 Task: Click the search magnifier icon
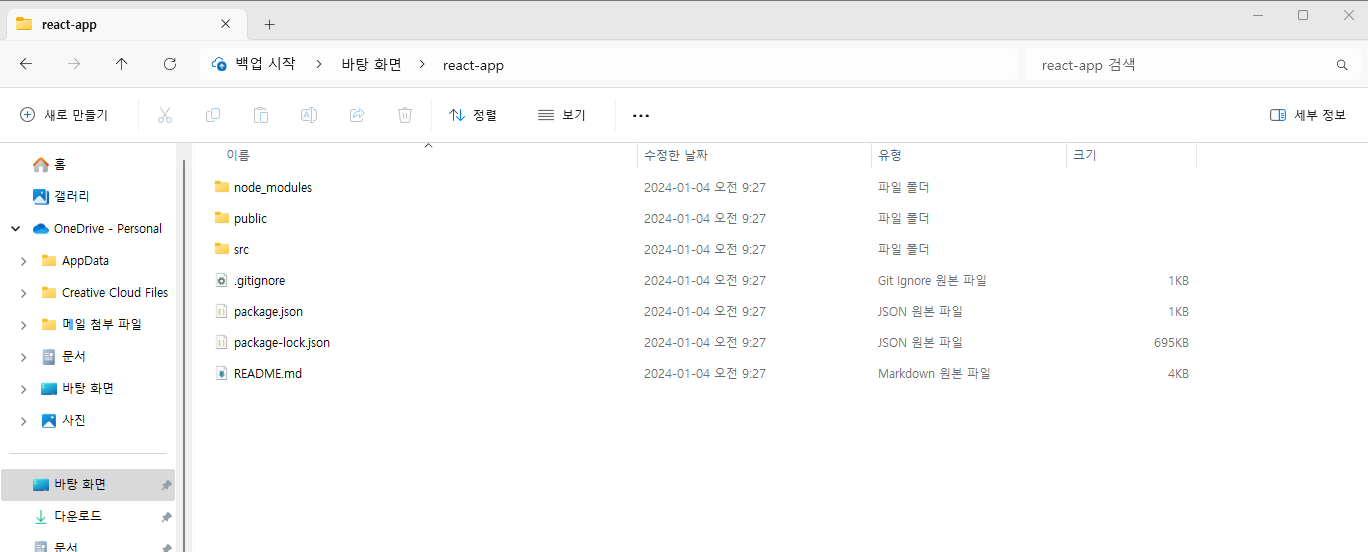[1342, 65]
